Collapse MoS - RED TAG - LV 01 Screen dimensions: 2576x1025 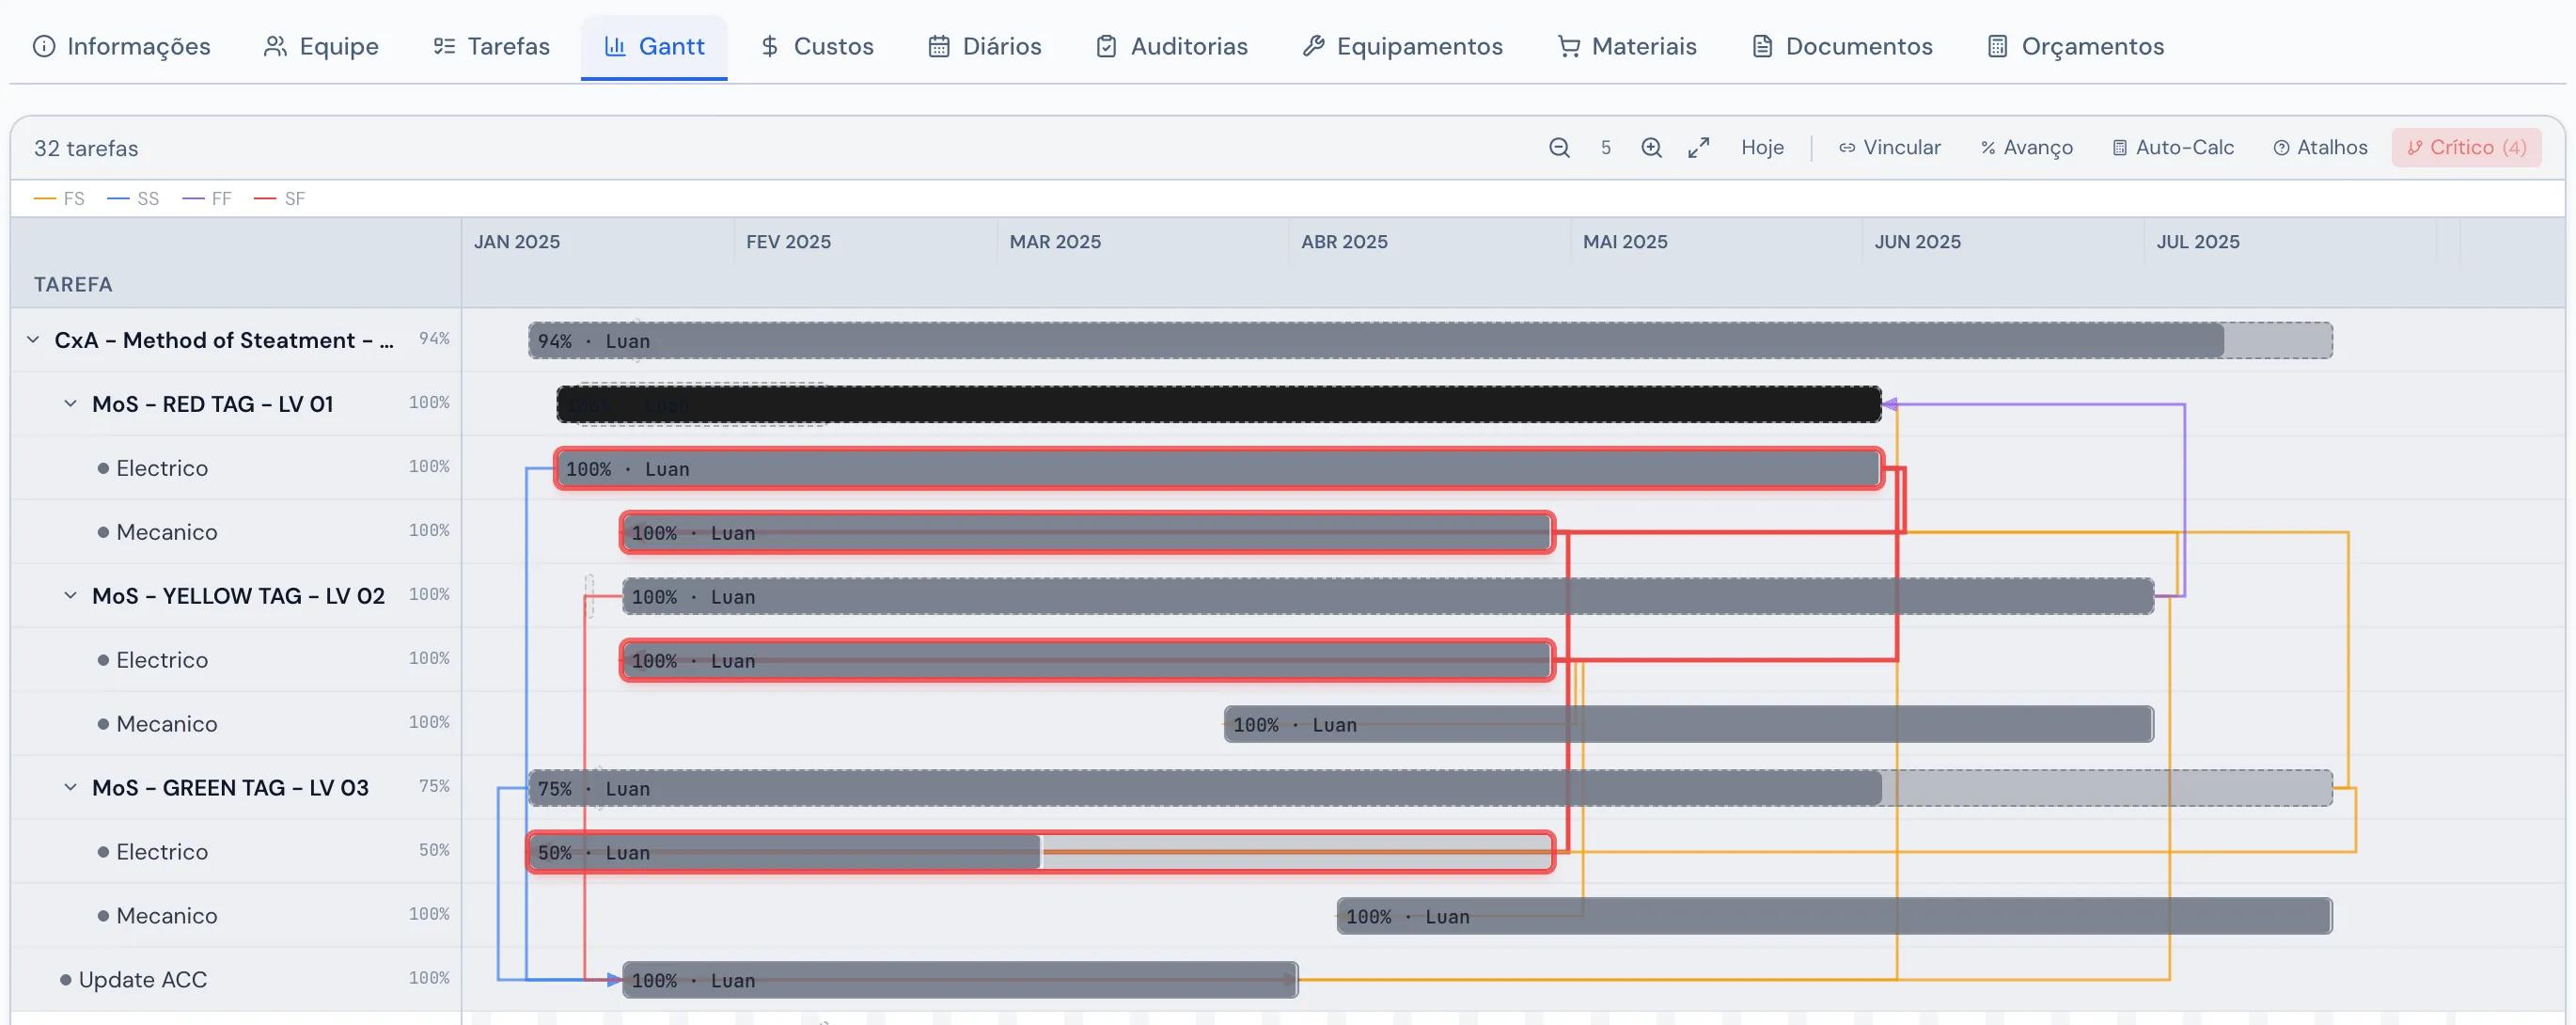coord(70,404)
